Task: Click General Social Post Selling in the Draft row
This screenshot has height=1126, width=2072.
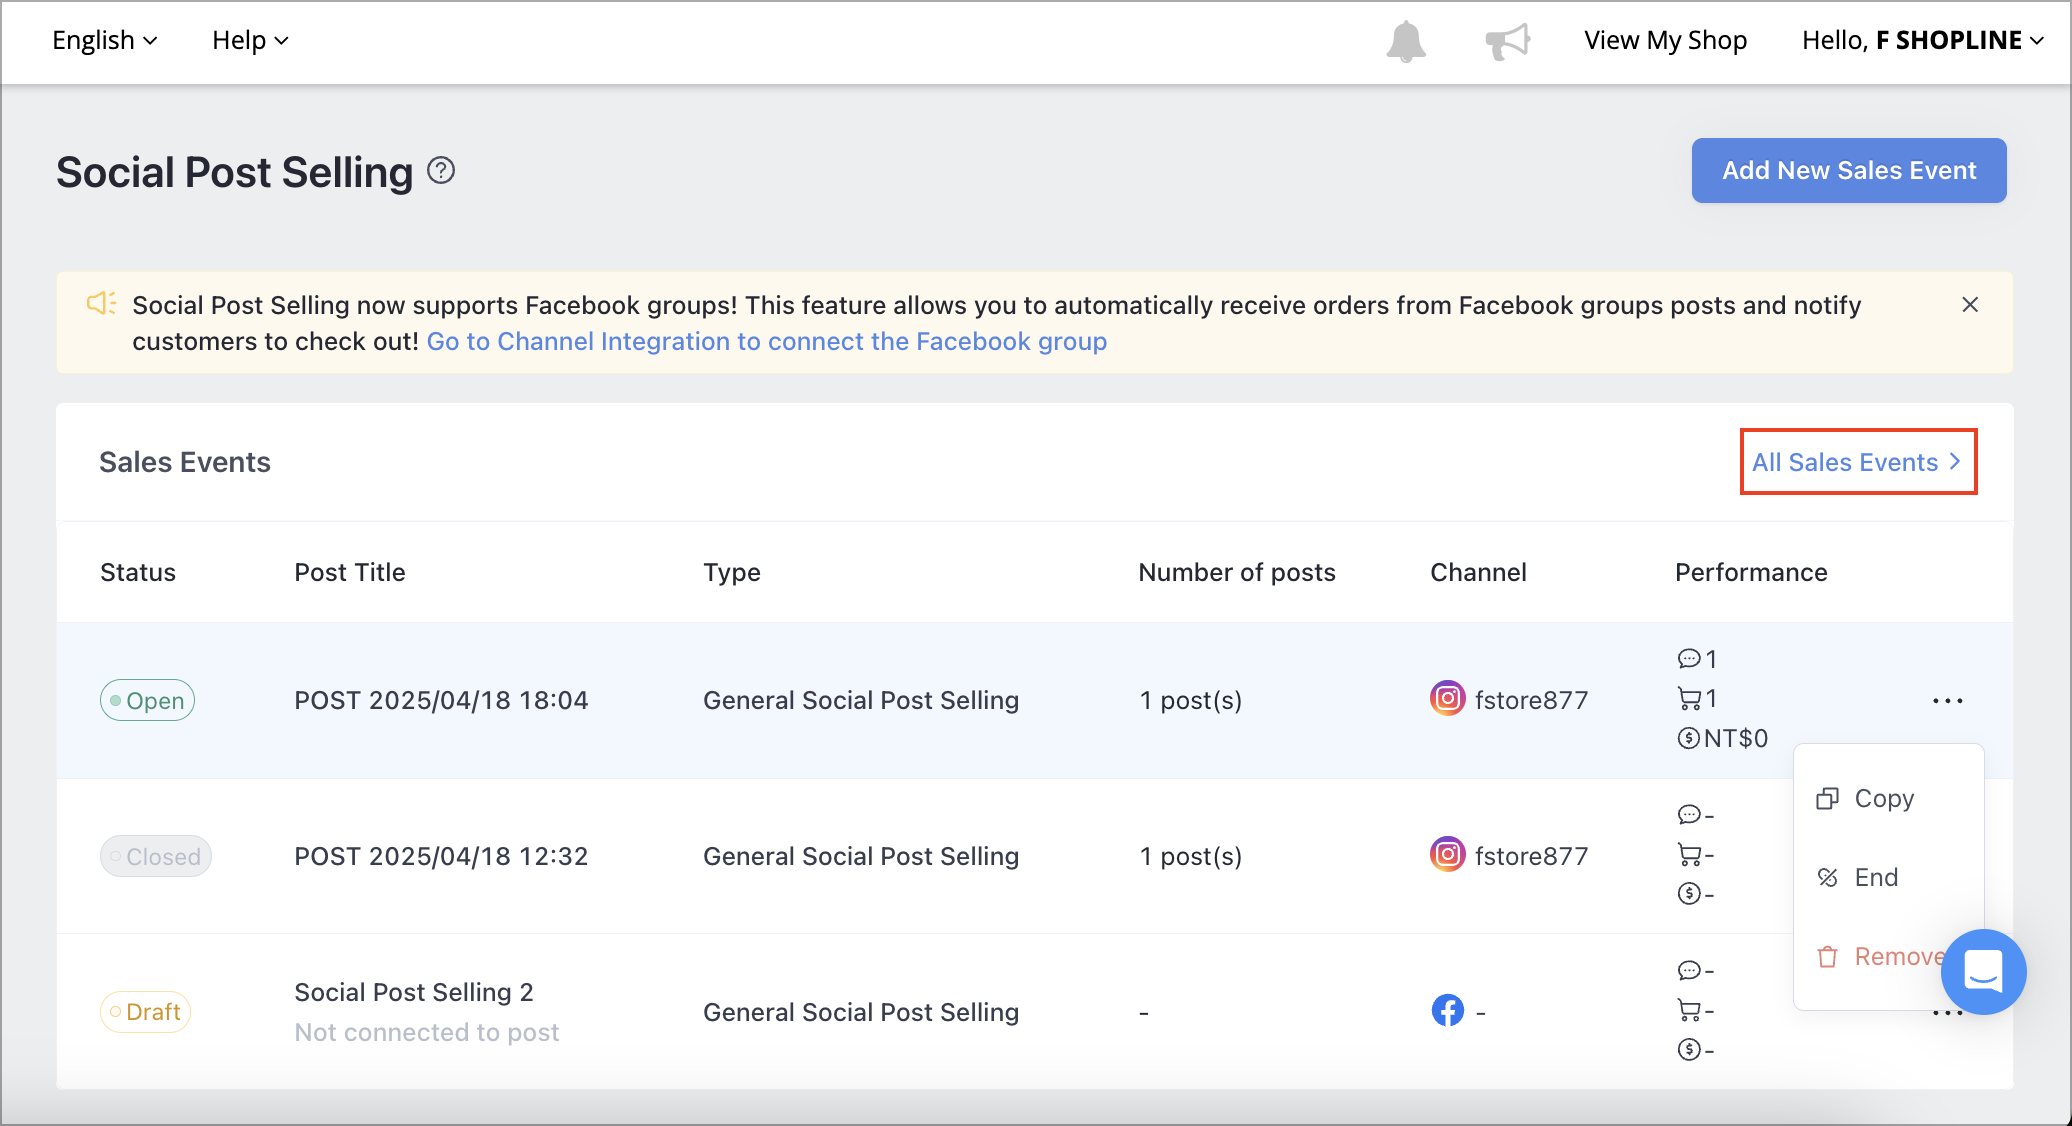Action: pos(861,1012)
